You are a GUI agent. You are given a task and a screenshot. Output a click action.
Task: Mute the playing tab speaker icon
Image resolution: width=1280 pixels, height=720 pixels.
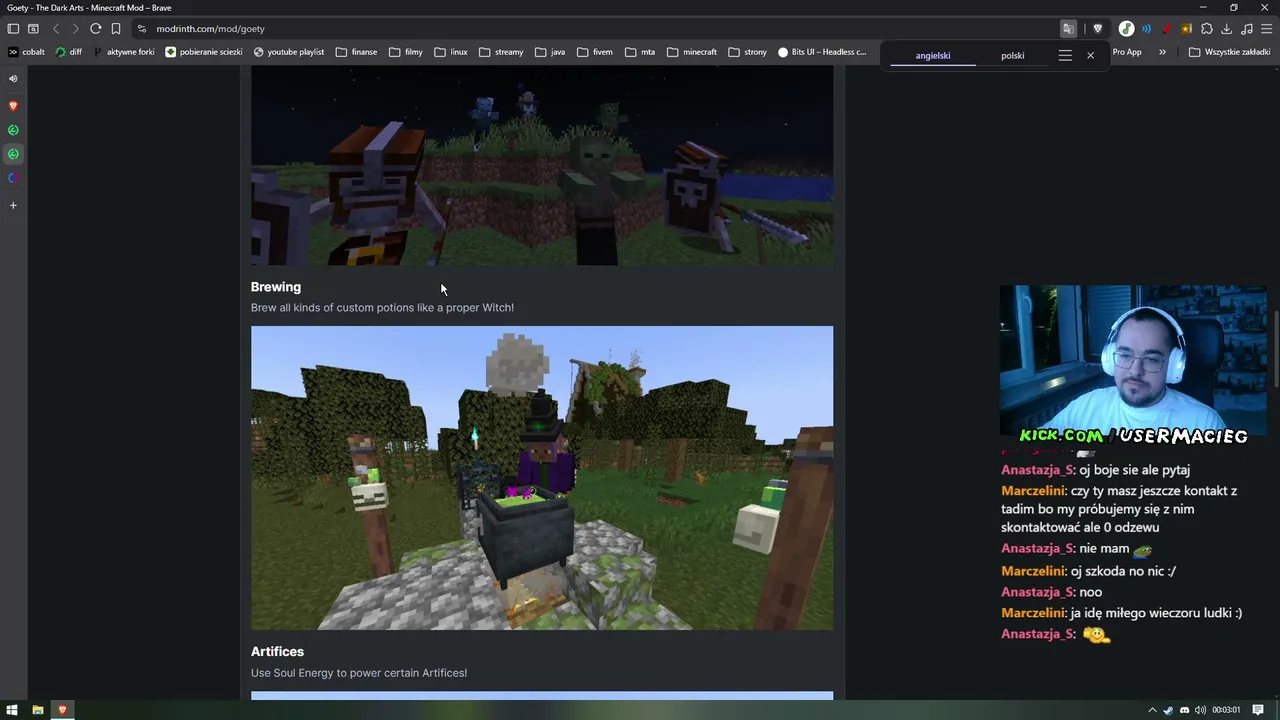13,78
